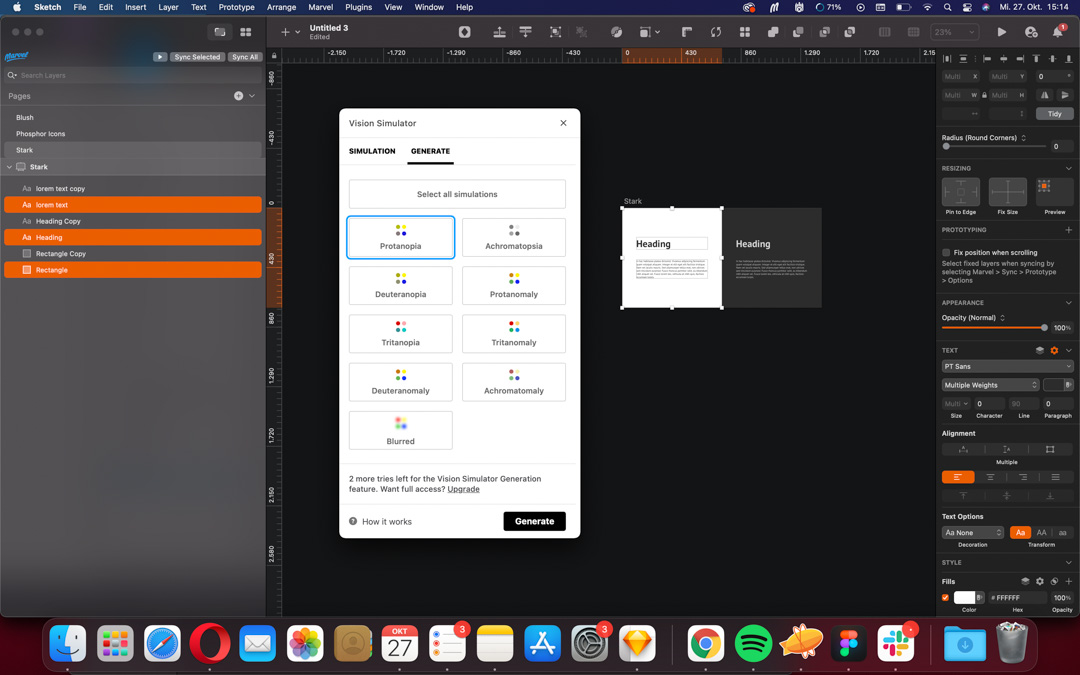Viewport: 1080px width, 675px height.
Task: Set text alignment to right
Action: click(1023, 477)
